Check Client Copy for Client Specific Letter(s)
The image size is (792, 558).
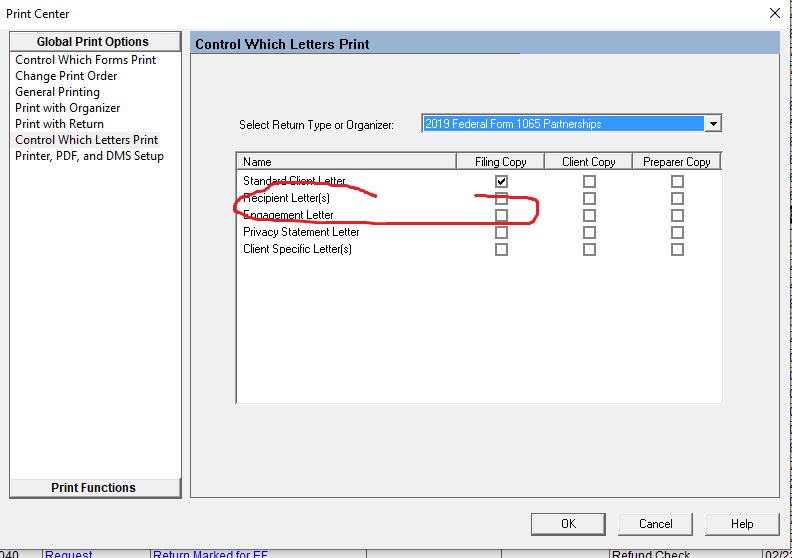tap(589, 249)
